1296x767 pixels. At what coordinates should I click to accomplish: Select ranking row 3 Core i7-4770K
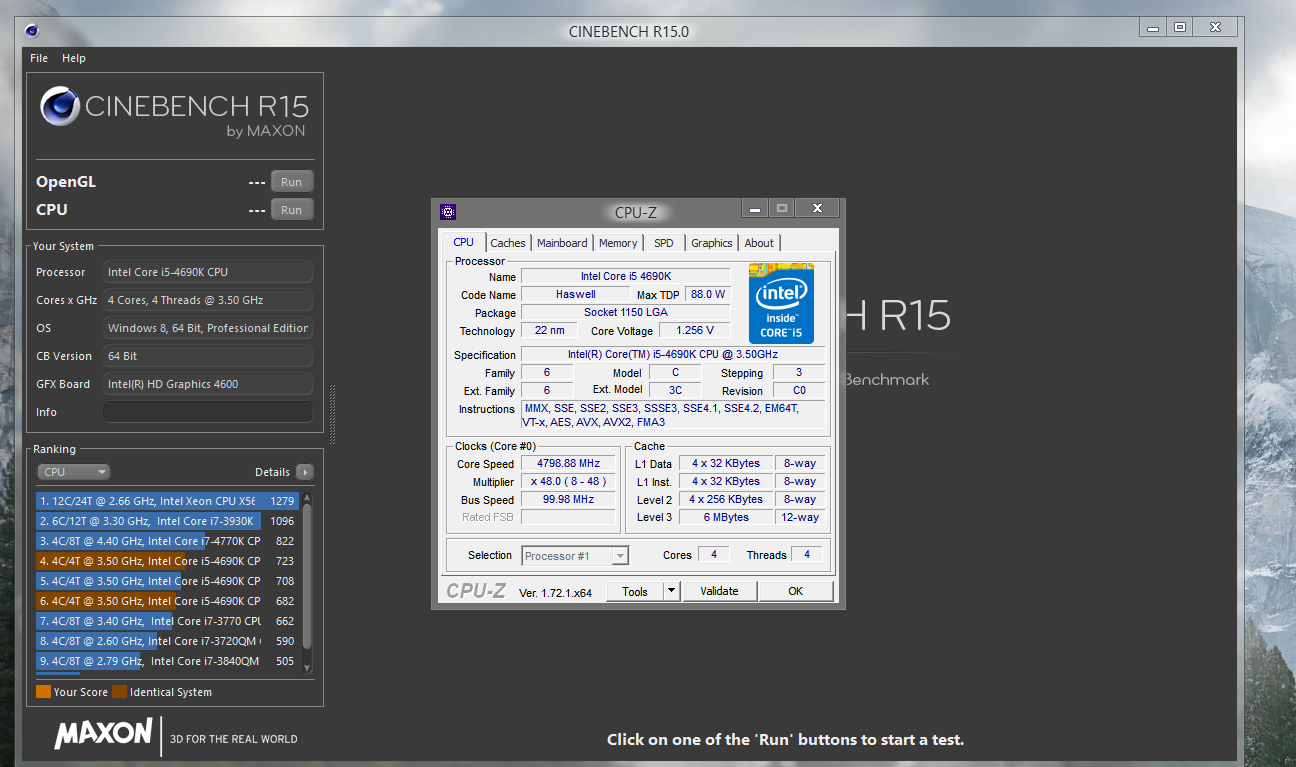point(167,541)
